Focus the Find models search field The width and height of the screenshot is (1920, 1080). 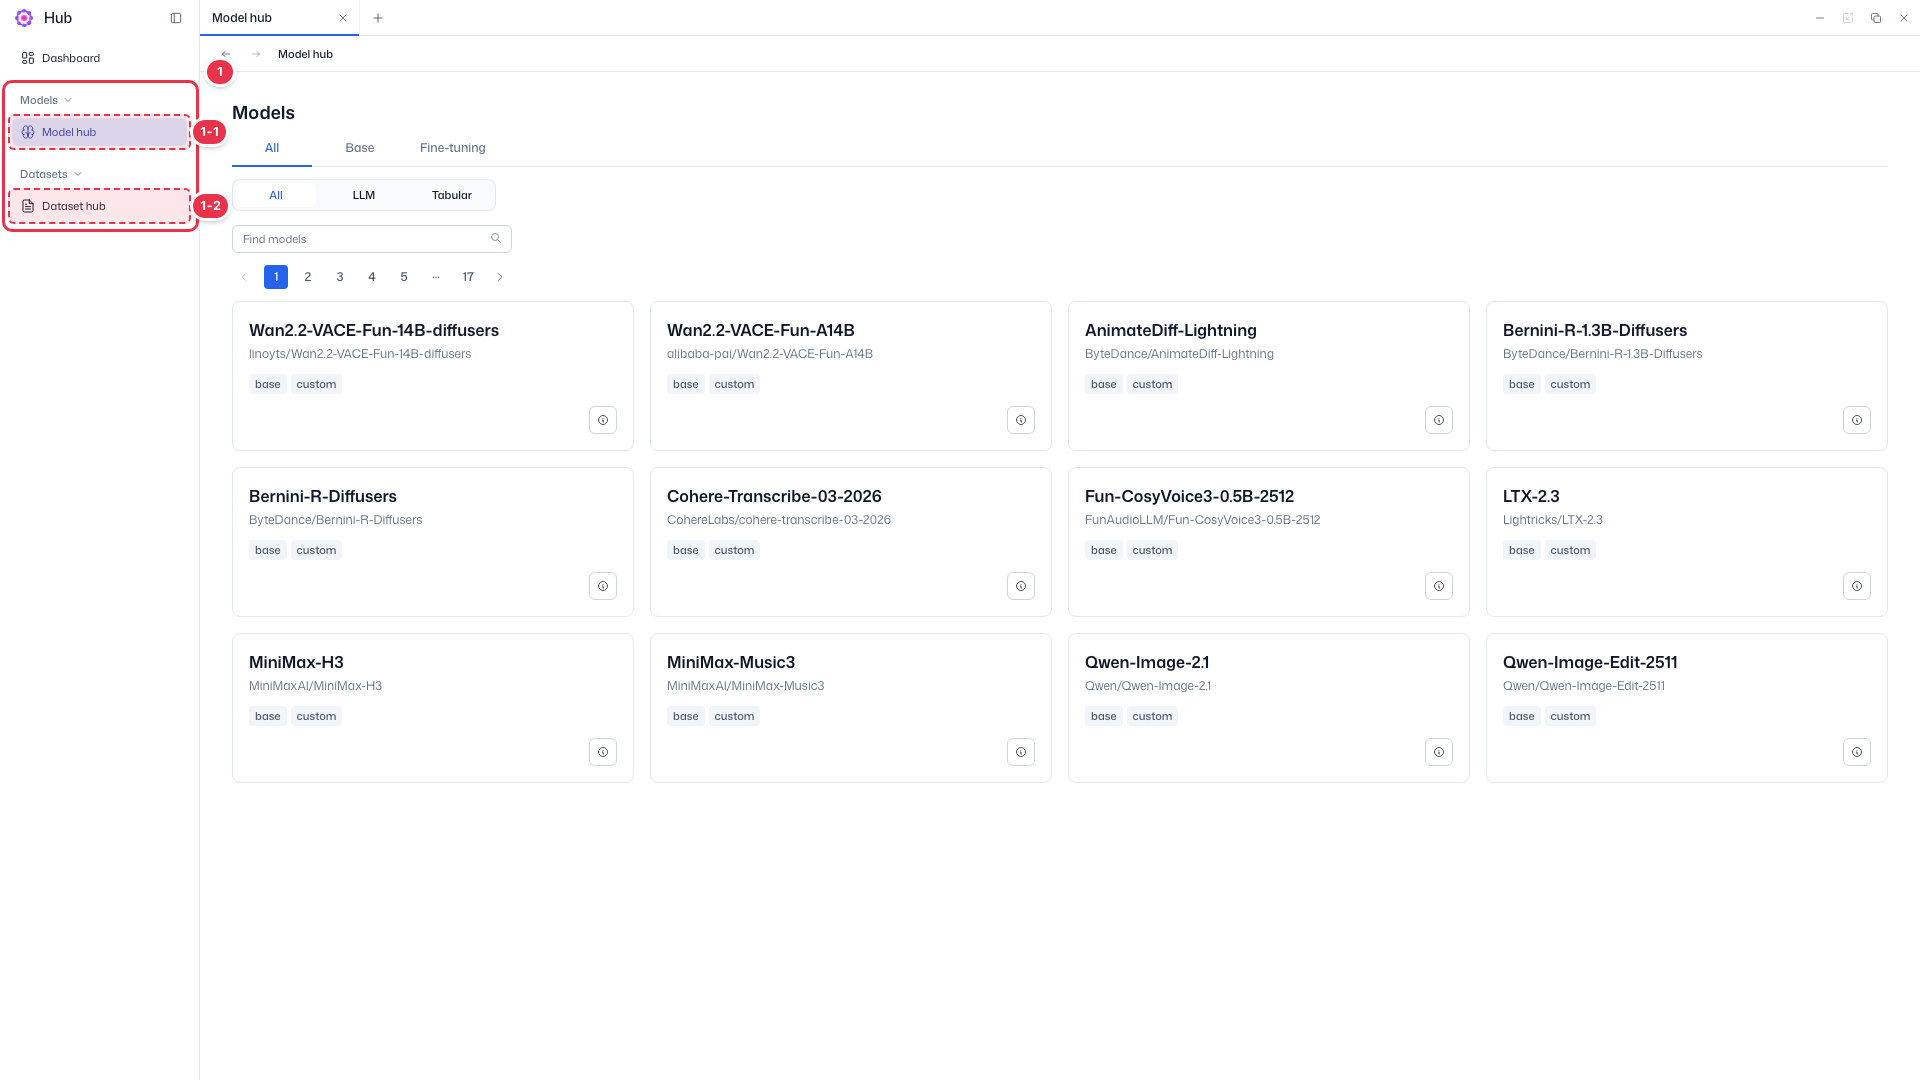pos(372,239)
